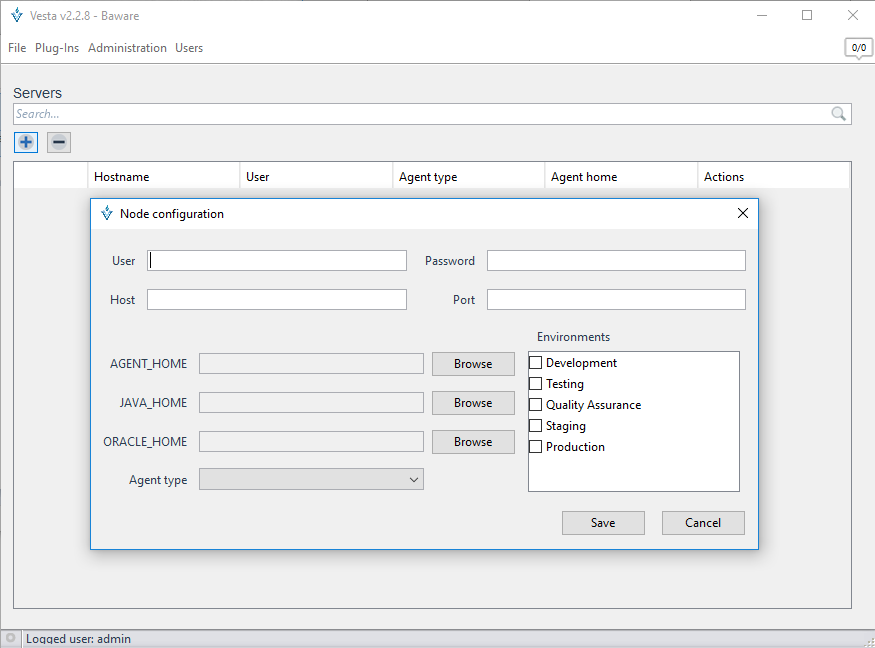Image resolution: width=875 pixels, height=648 pixels.
Task: Enable the Development environment checkbox
Action: [x=536, y=363]
